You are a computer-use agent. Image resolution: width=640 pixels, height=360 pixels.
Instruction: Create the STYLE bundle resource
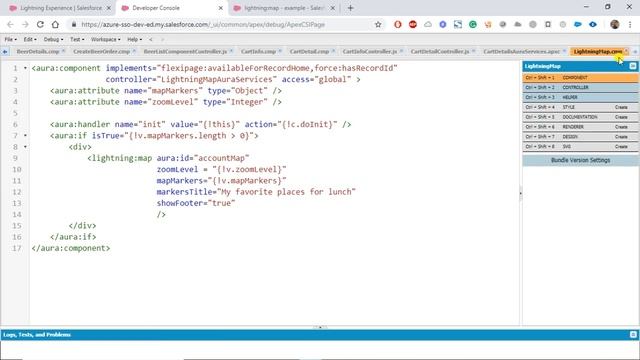tap(621, 107)
